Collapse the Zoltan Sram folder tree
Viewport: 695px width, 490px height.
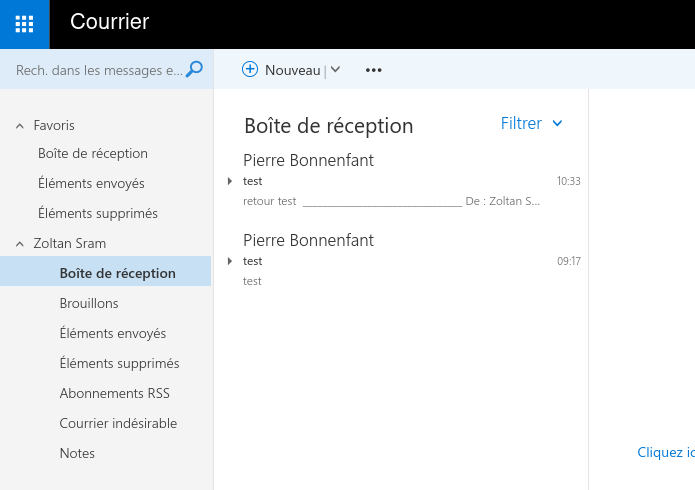pos(20,244)
